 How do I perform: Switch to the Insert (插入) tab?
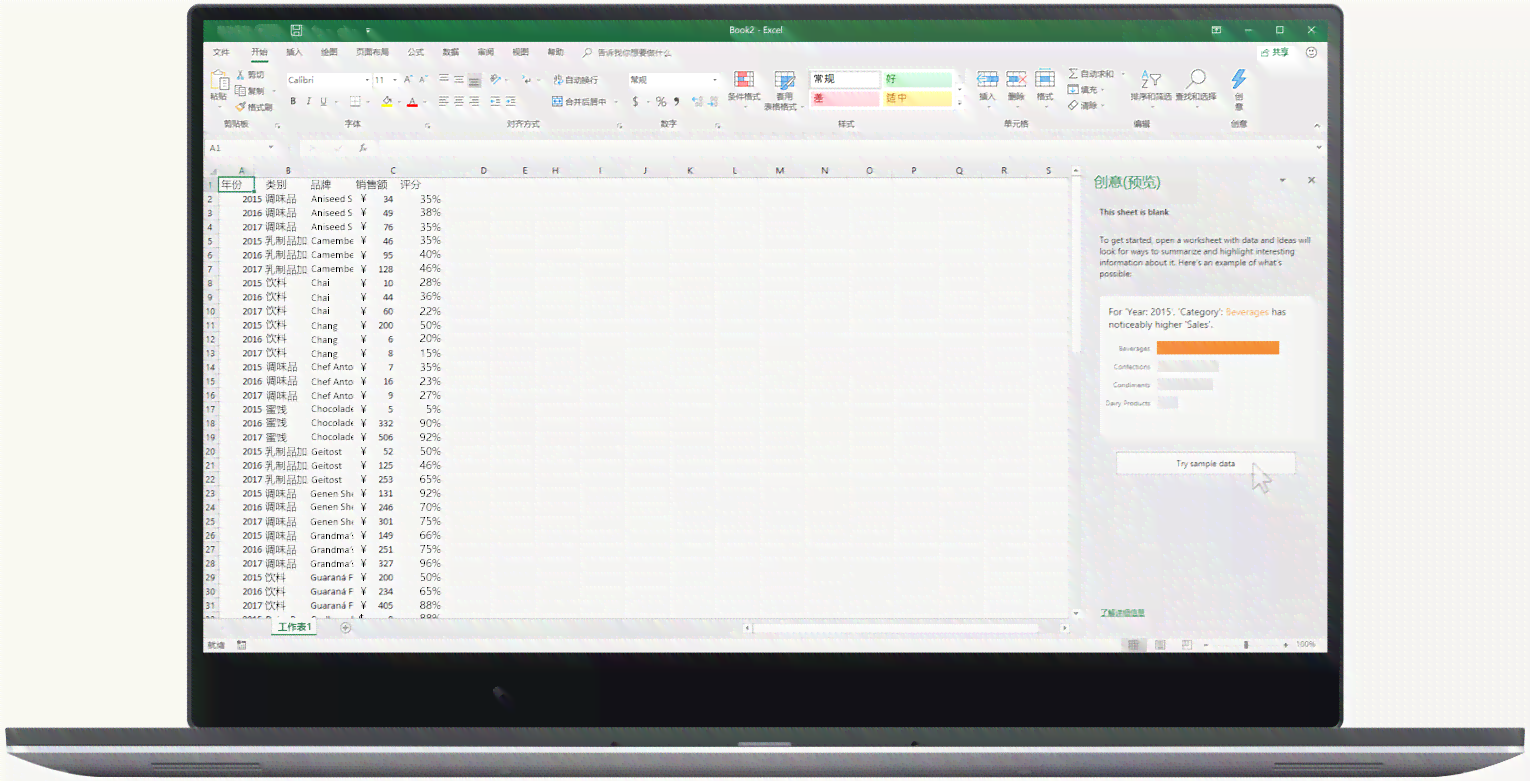click(x=294, y=52)
